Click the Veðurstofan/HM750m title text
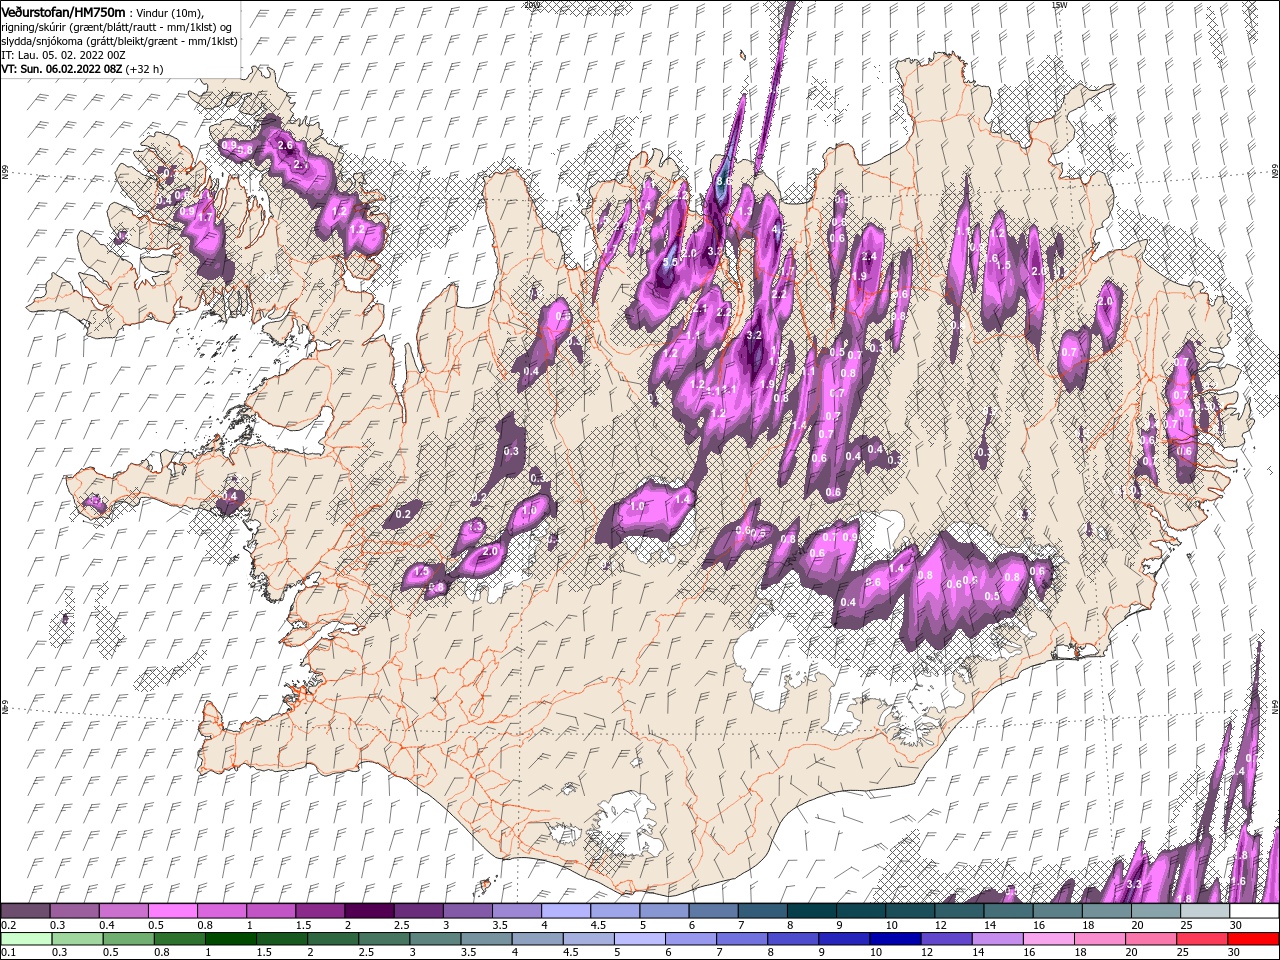The height and width of the screenshot is (960, 1280). pyautogui.click(x=63, y=11)
